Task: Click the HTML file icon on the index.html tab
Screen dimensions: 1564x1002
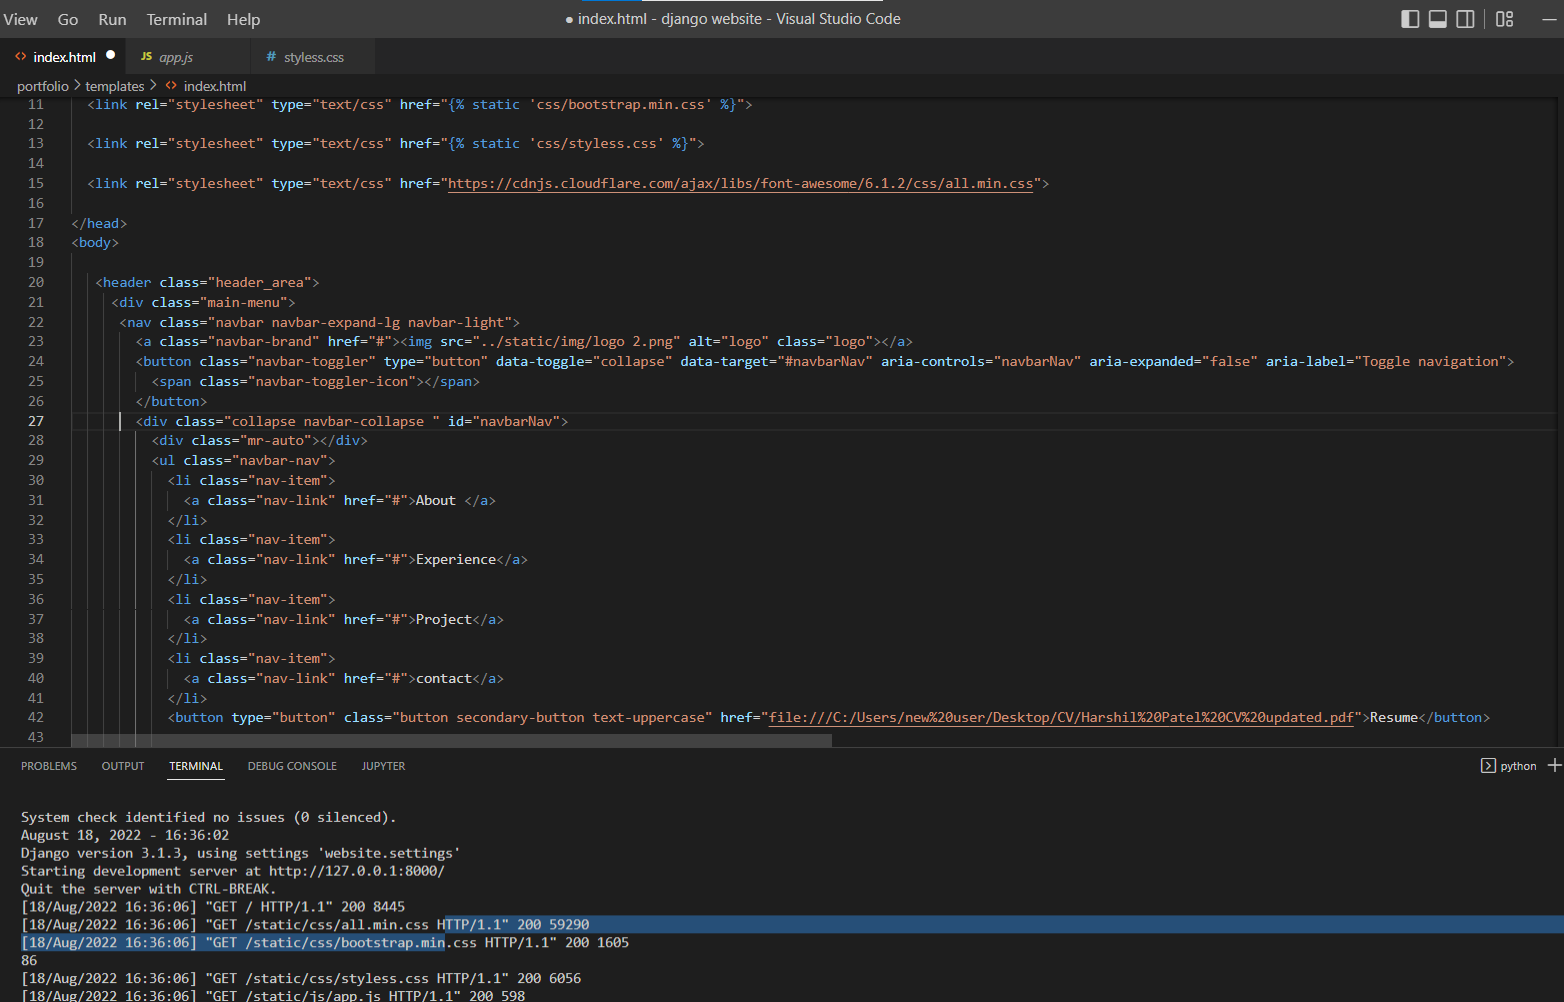Action: 21,57
